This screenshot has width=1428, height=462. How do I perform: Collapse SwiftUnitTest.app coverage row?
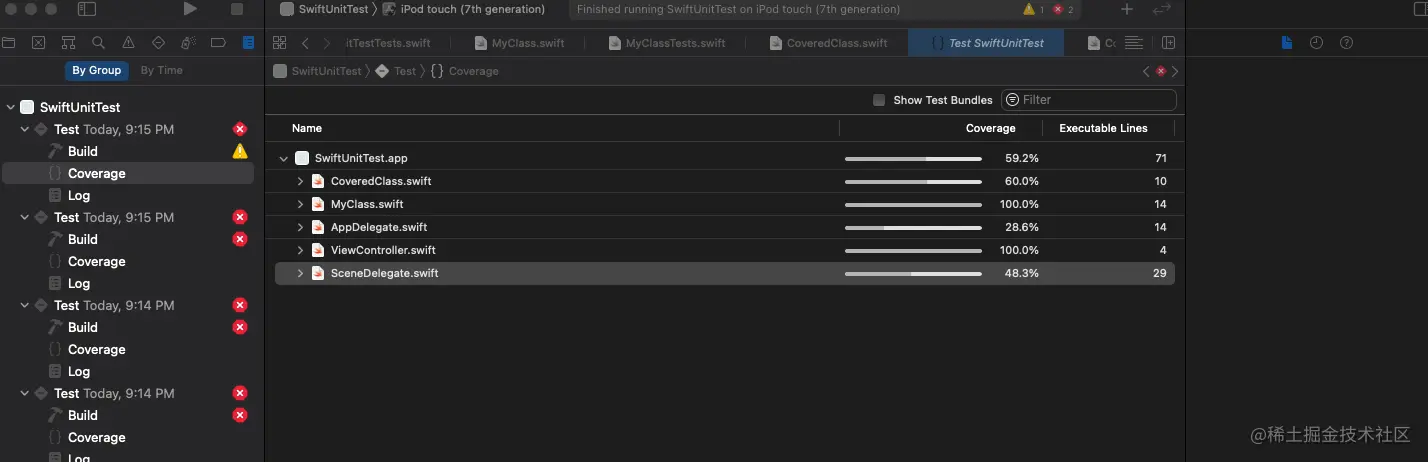click(285, 158)
